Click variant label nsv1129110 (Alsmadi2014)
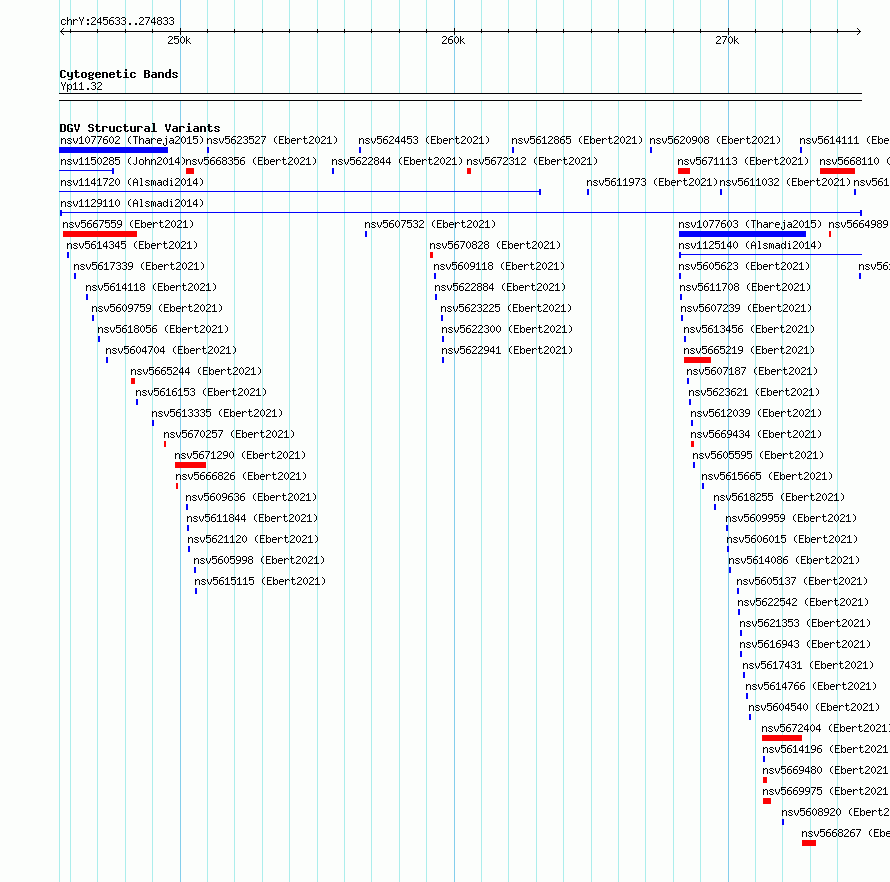The width and height of the screenshot is (890, 882). [132, 203]
